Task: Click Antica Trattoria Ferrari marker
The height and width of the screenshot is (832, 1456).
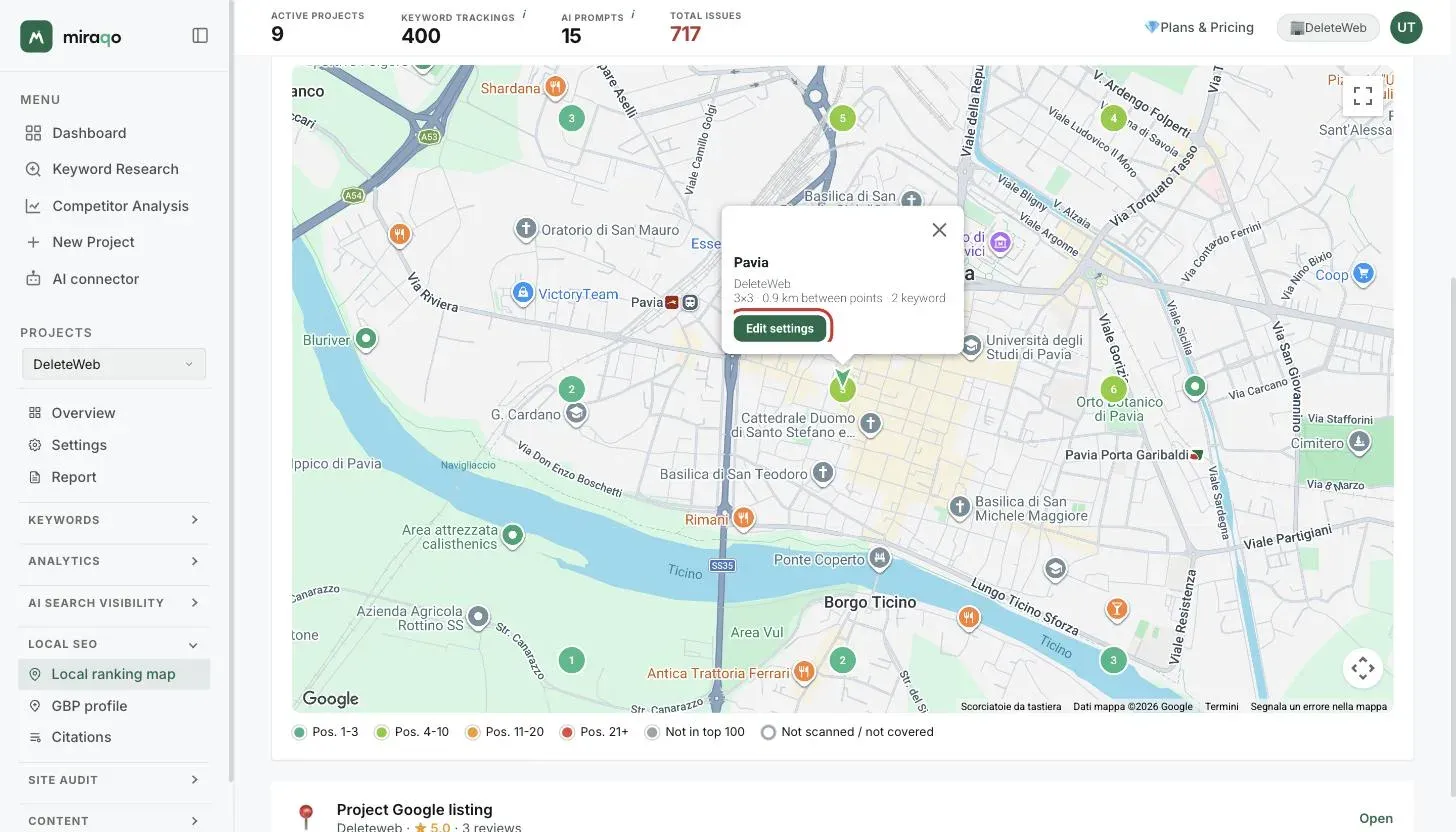Action: click(x=803, y=671)
